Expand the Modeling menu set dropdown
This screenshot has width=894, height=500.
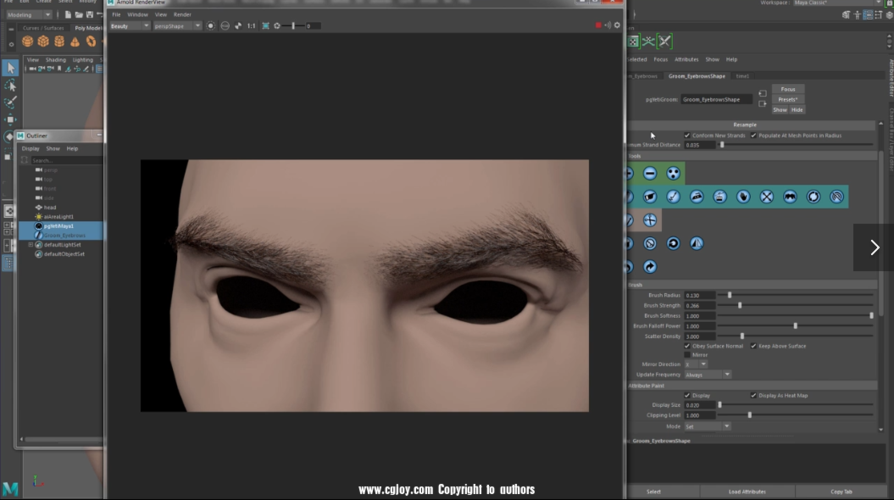[28, 15]
